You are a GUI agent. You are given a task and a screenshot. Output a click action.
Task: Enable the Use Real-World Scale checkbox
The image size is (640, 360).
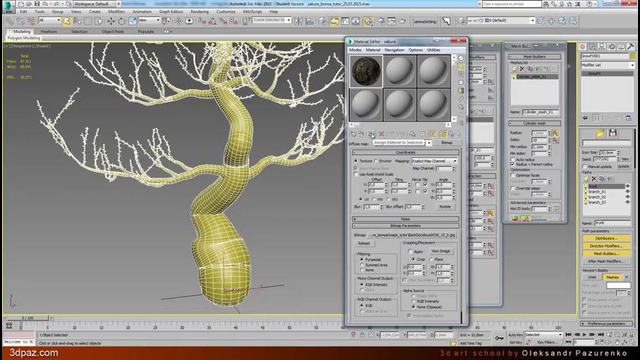356,174
